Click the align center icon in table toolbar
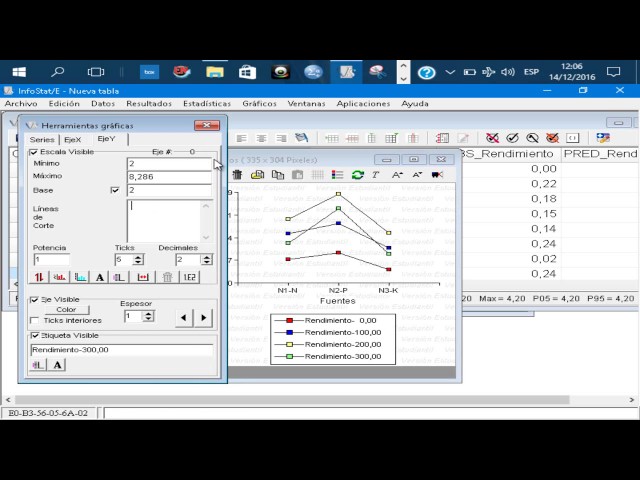The width and height of the screenshot is (640, 480). [261, 138]
